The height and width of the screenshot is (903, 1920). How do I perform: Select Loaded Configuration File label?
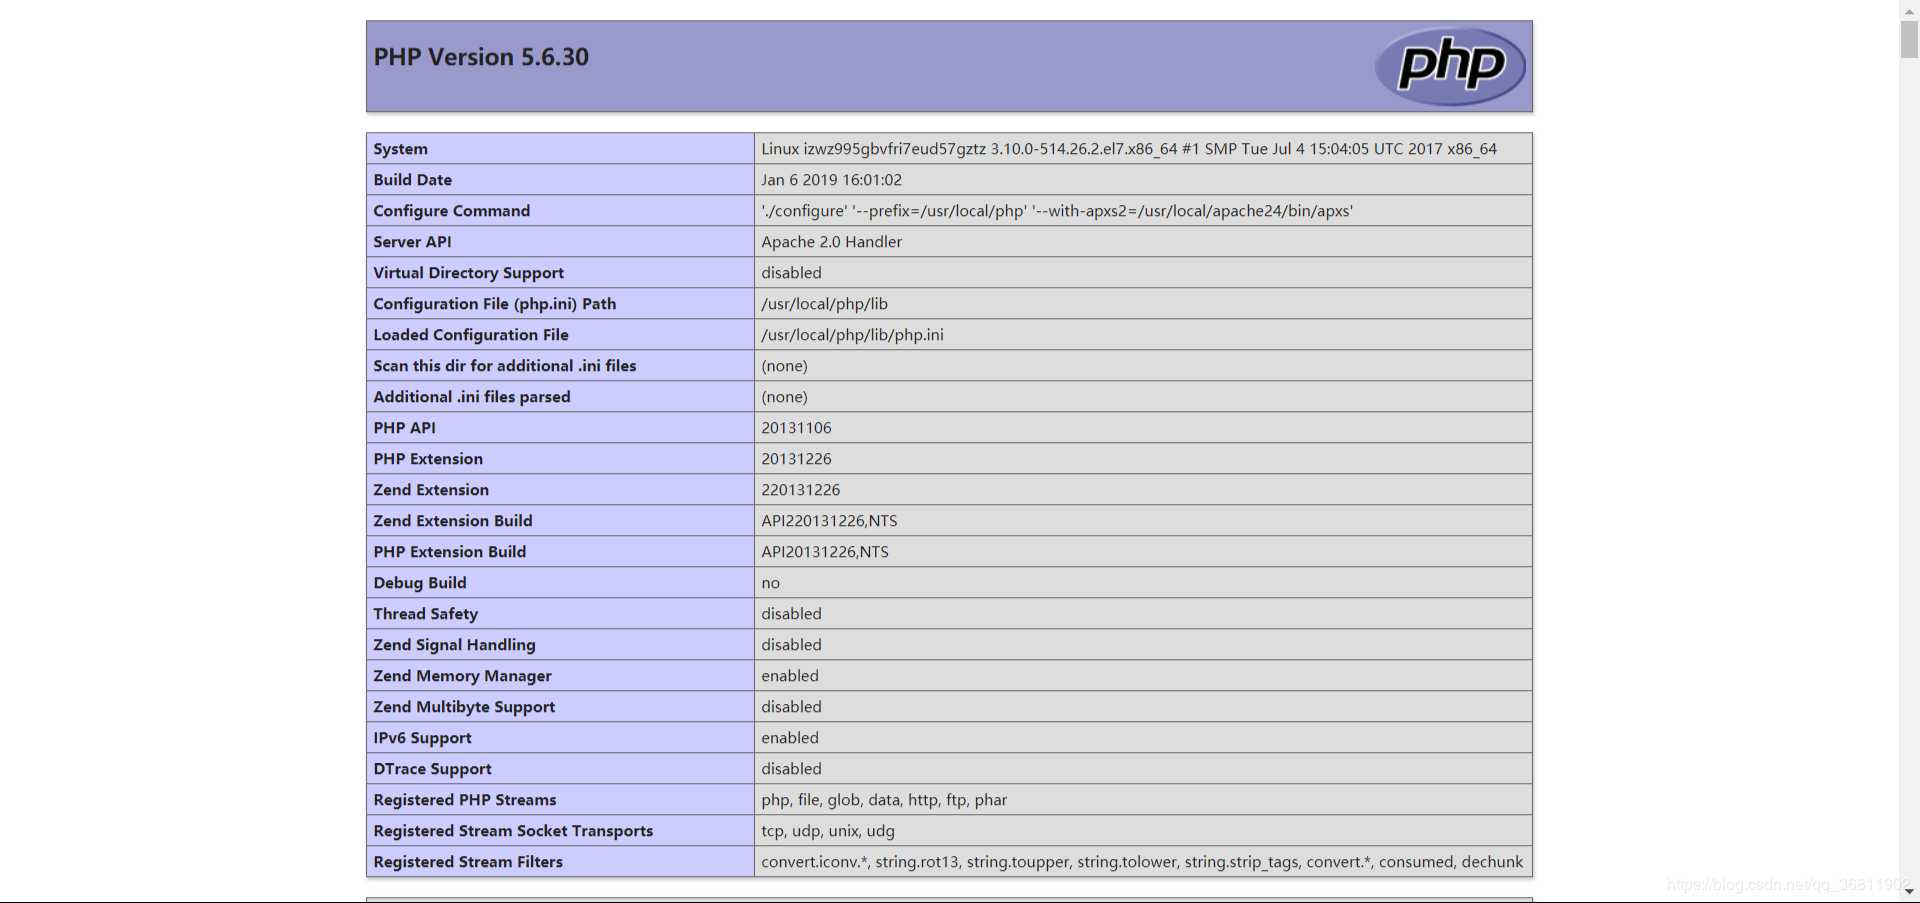[471, 335]
